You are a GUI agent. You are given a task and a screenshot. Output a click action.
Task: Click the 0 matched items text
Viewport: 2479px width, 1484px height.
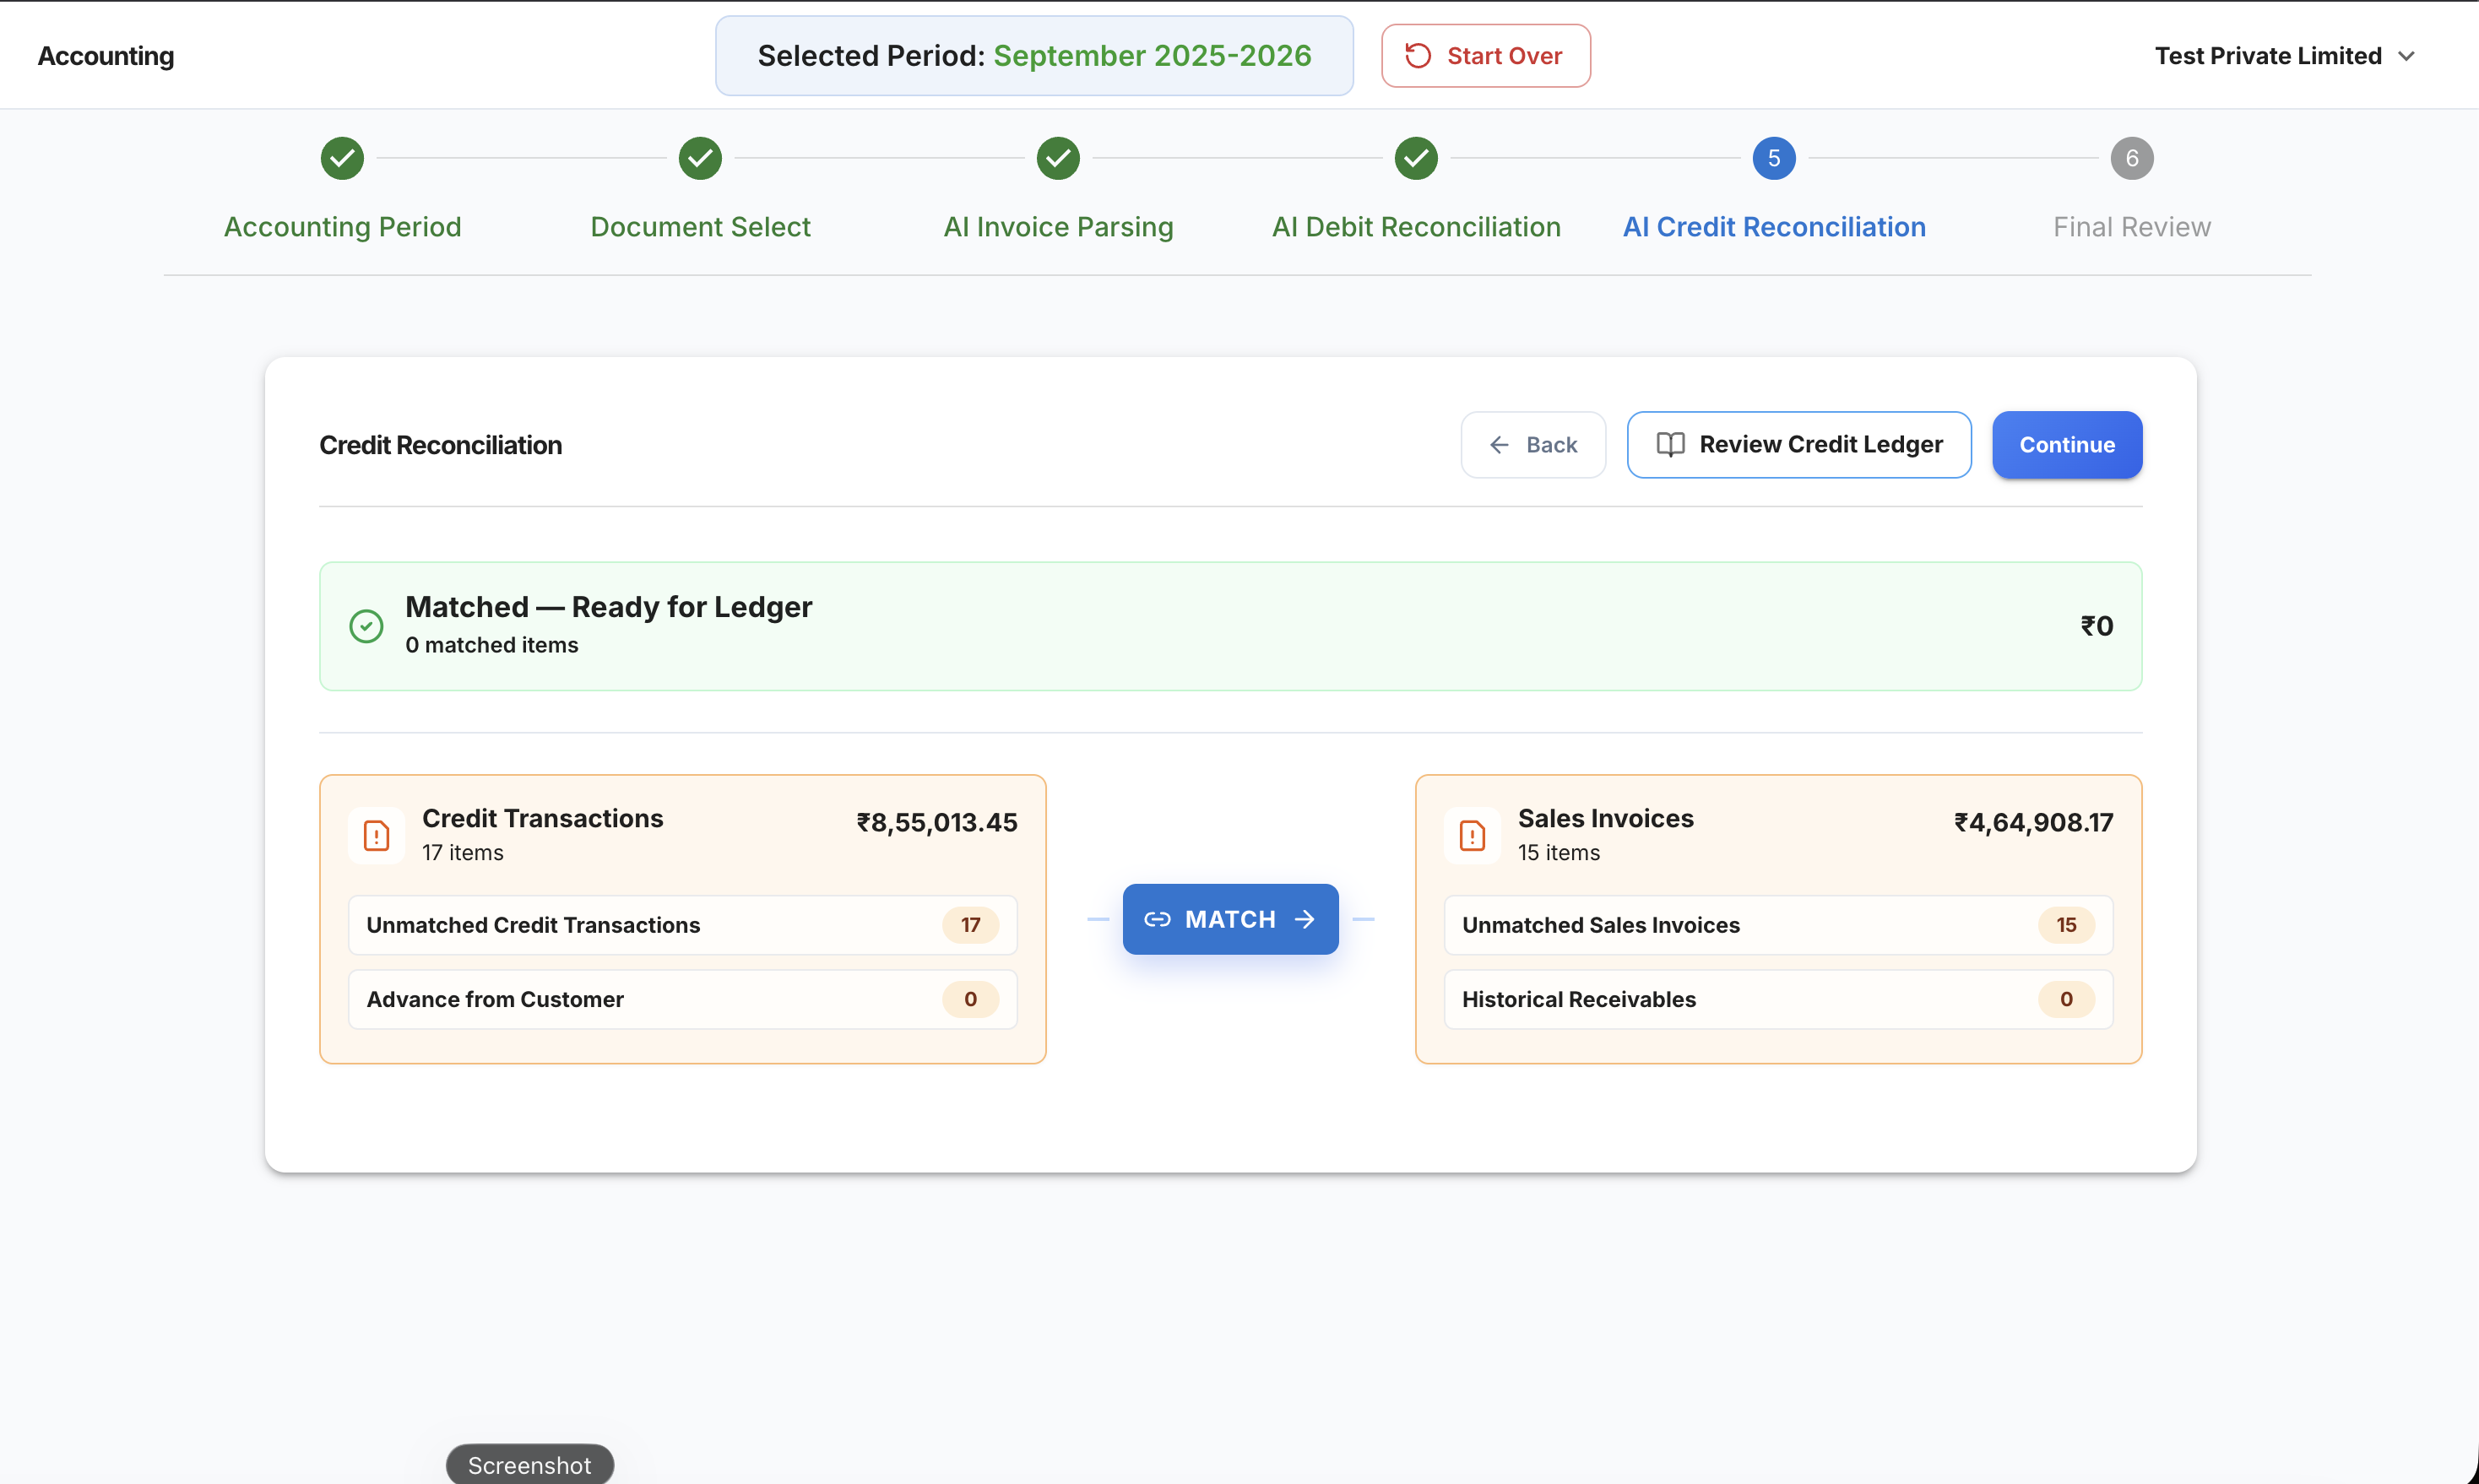tap(492, 645)
